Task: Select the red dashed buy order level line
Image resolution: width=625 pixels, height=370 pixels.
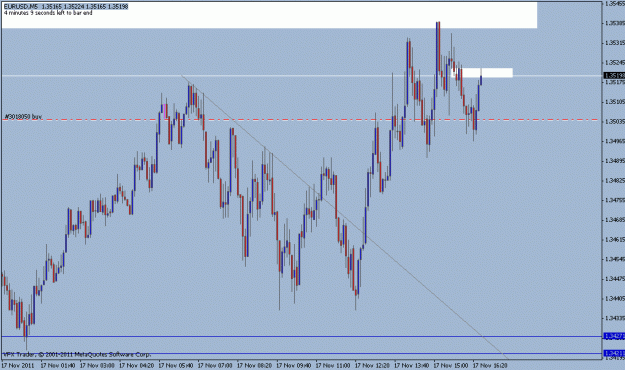Action: point(301,120)
